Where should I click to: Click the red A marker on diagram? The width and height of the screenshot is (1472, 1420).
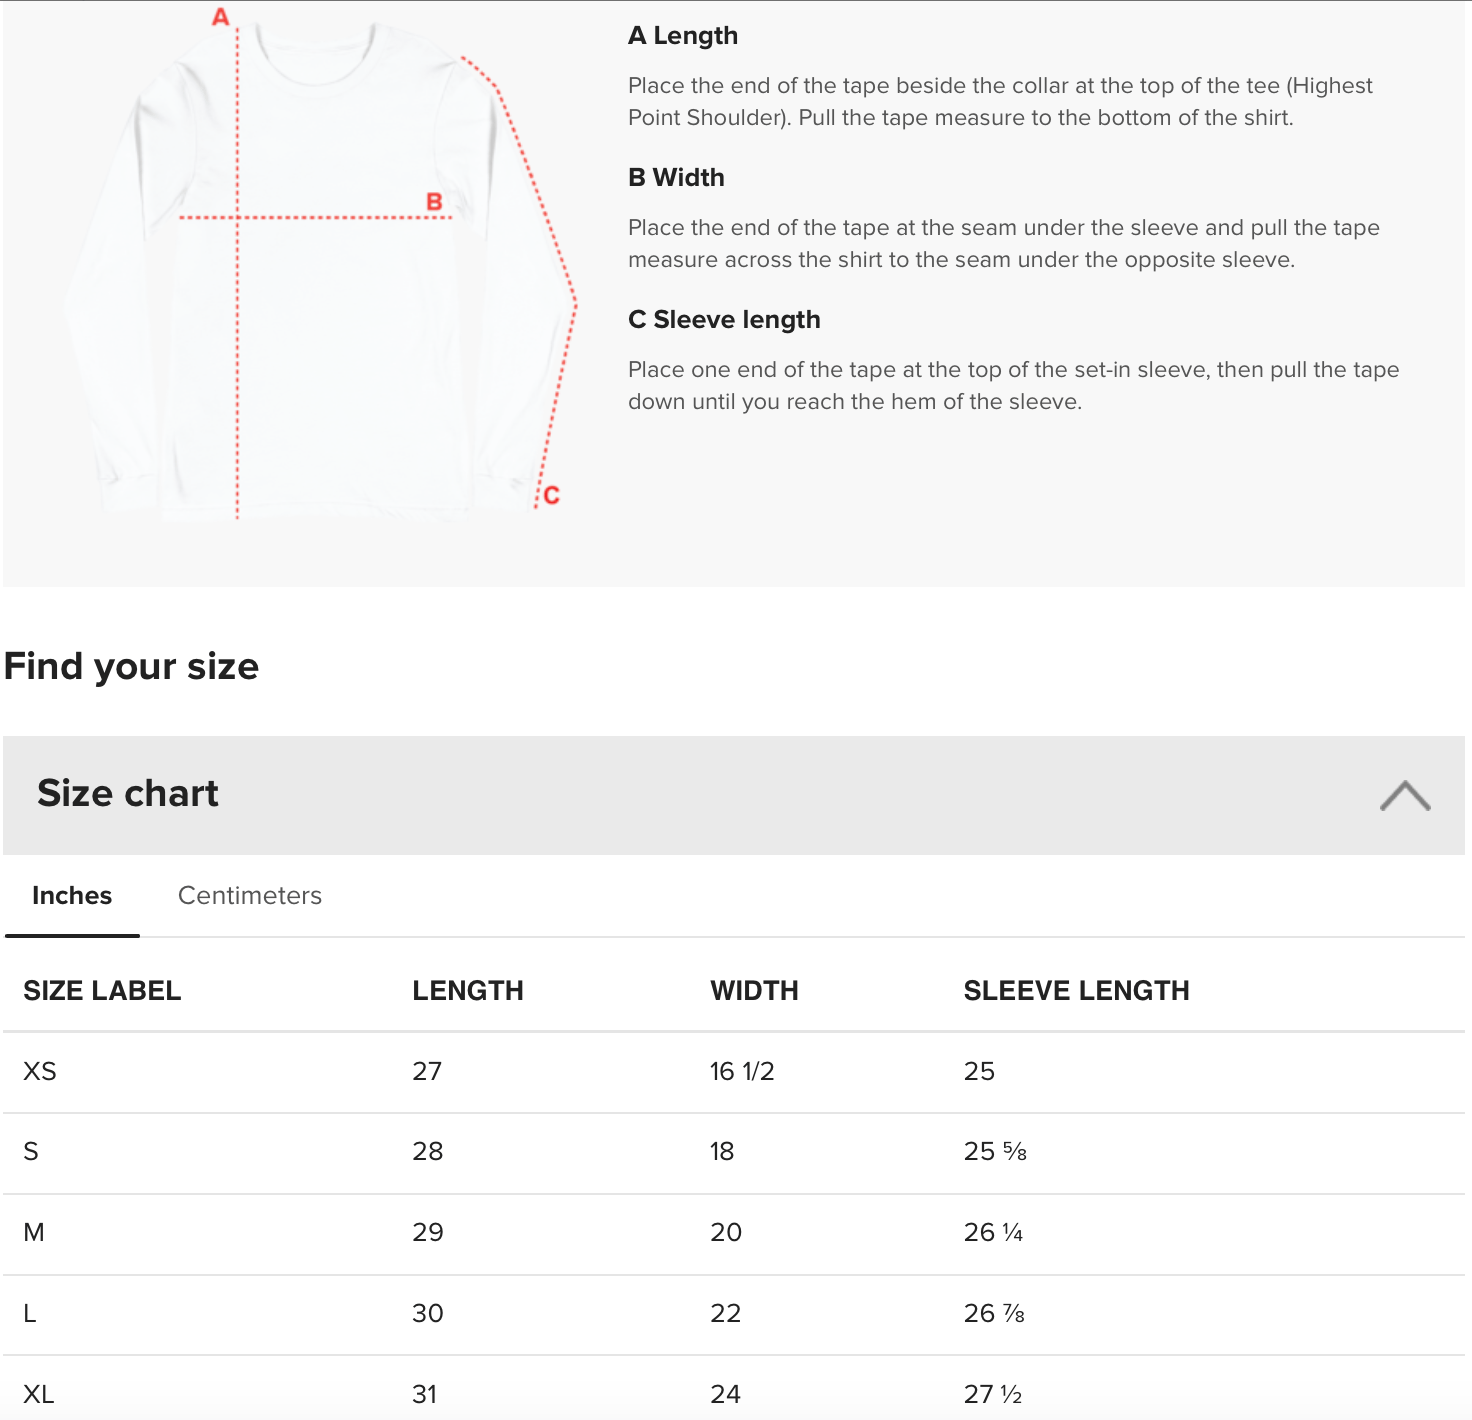tap(221, 17)
